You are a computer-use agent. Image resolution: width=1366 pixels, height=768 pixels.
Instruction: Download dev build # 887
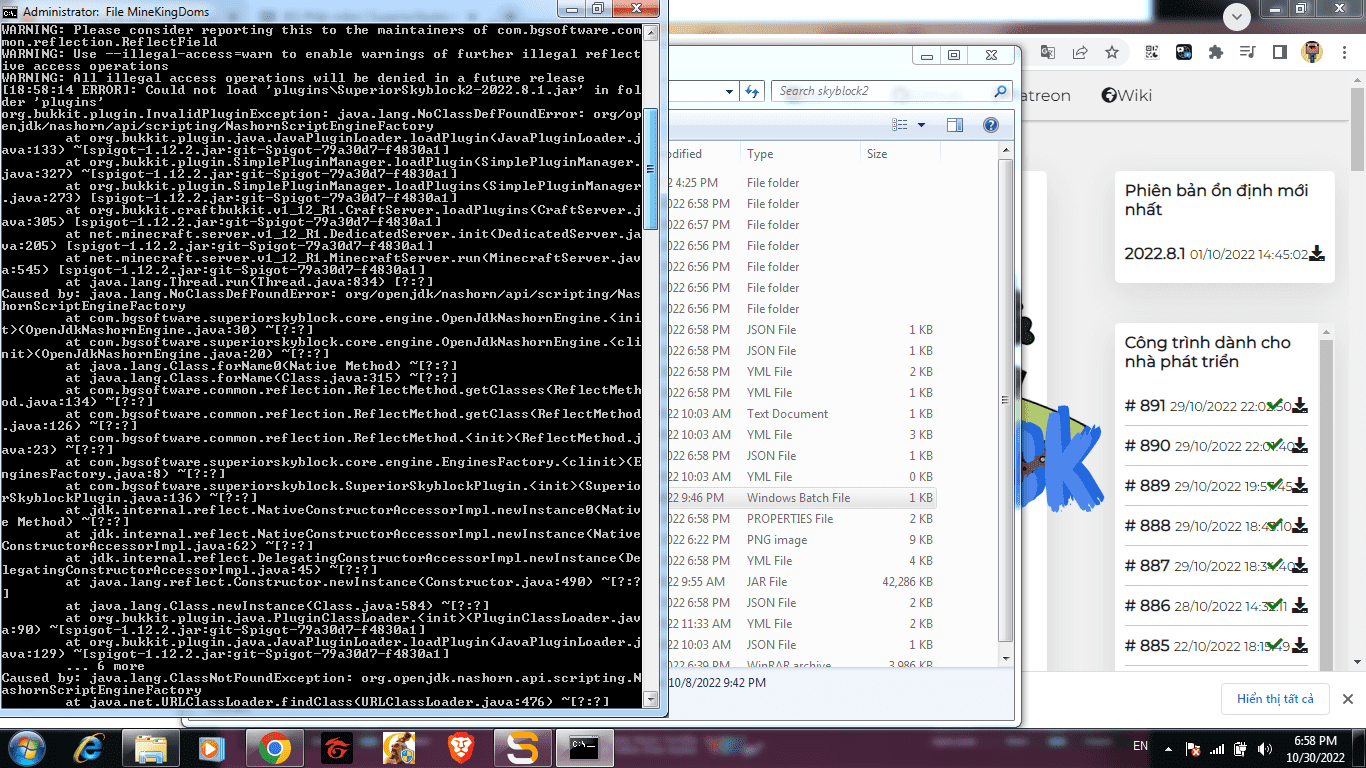pos(1300,566)
